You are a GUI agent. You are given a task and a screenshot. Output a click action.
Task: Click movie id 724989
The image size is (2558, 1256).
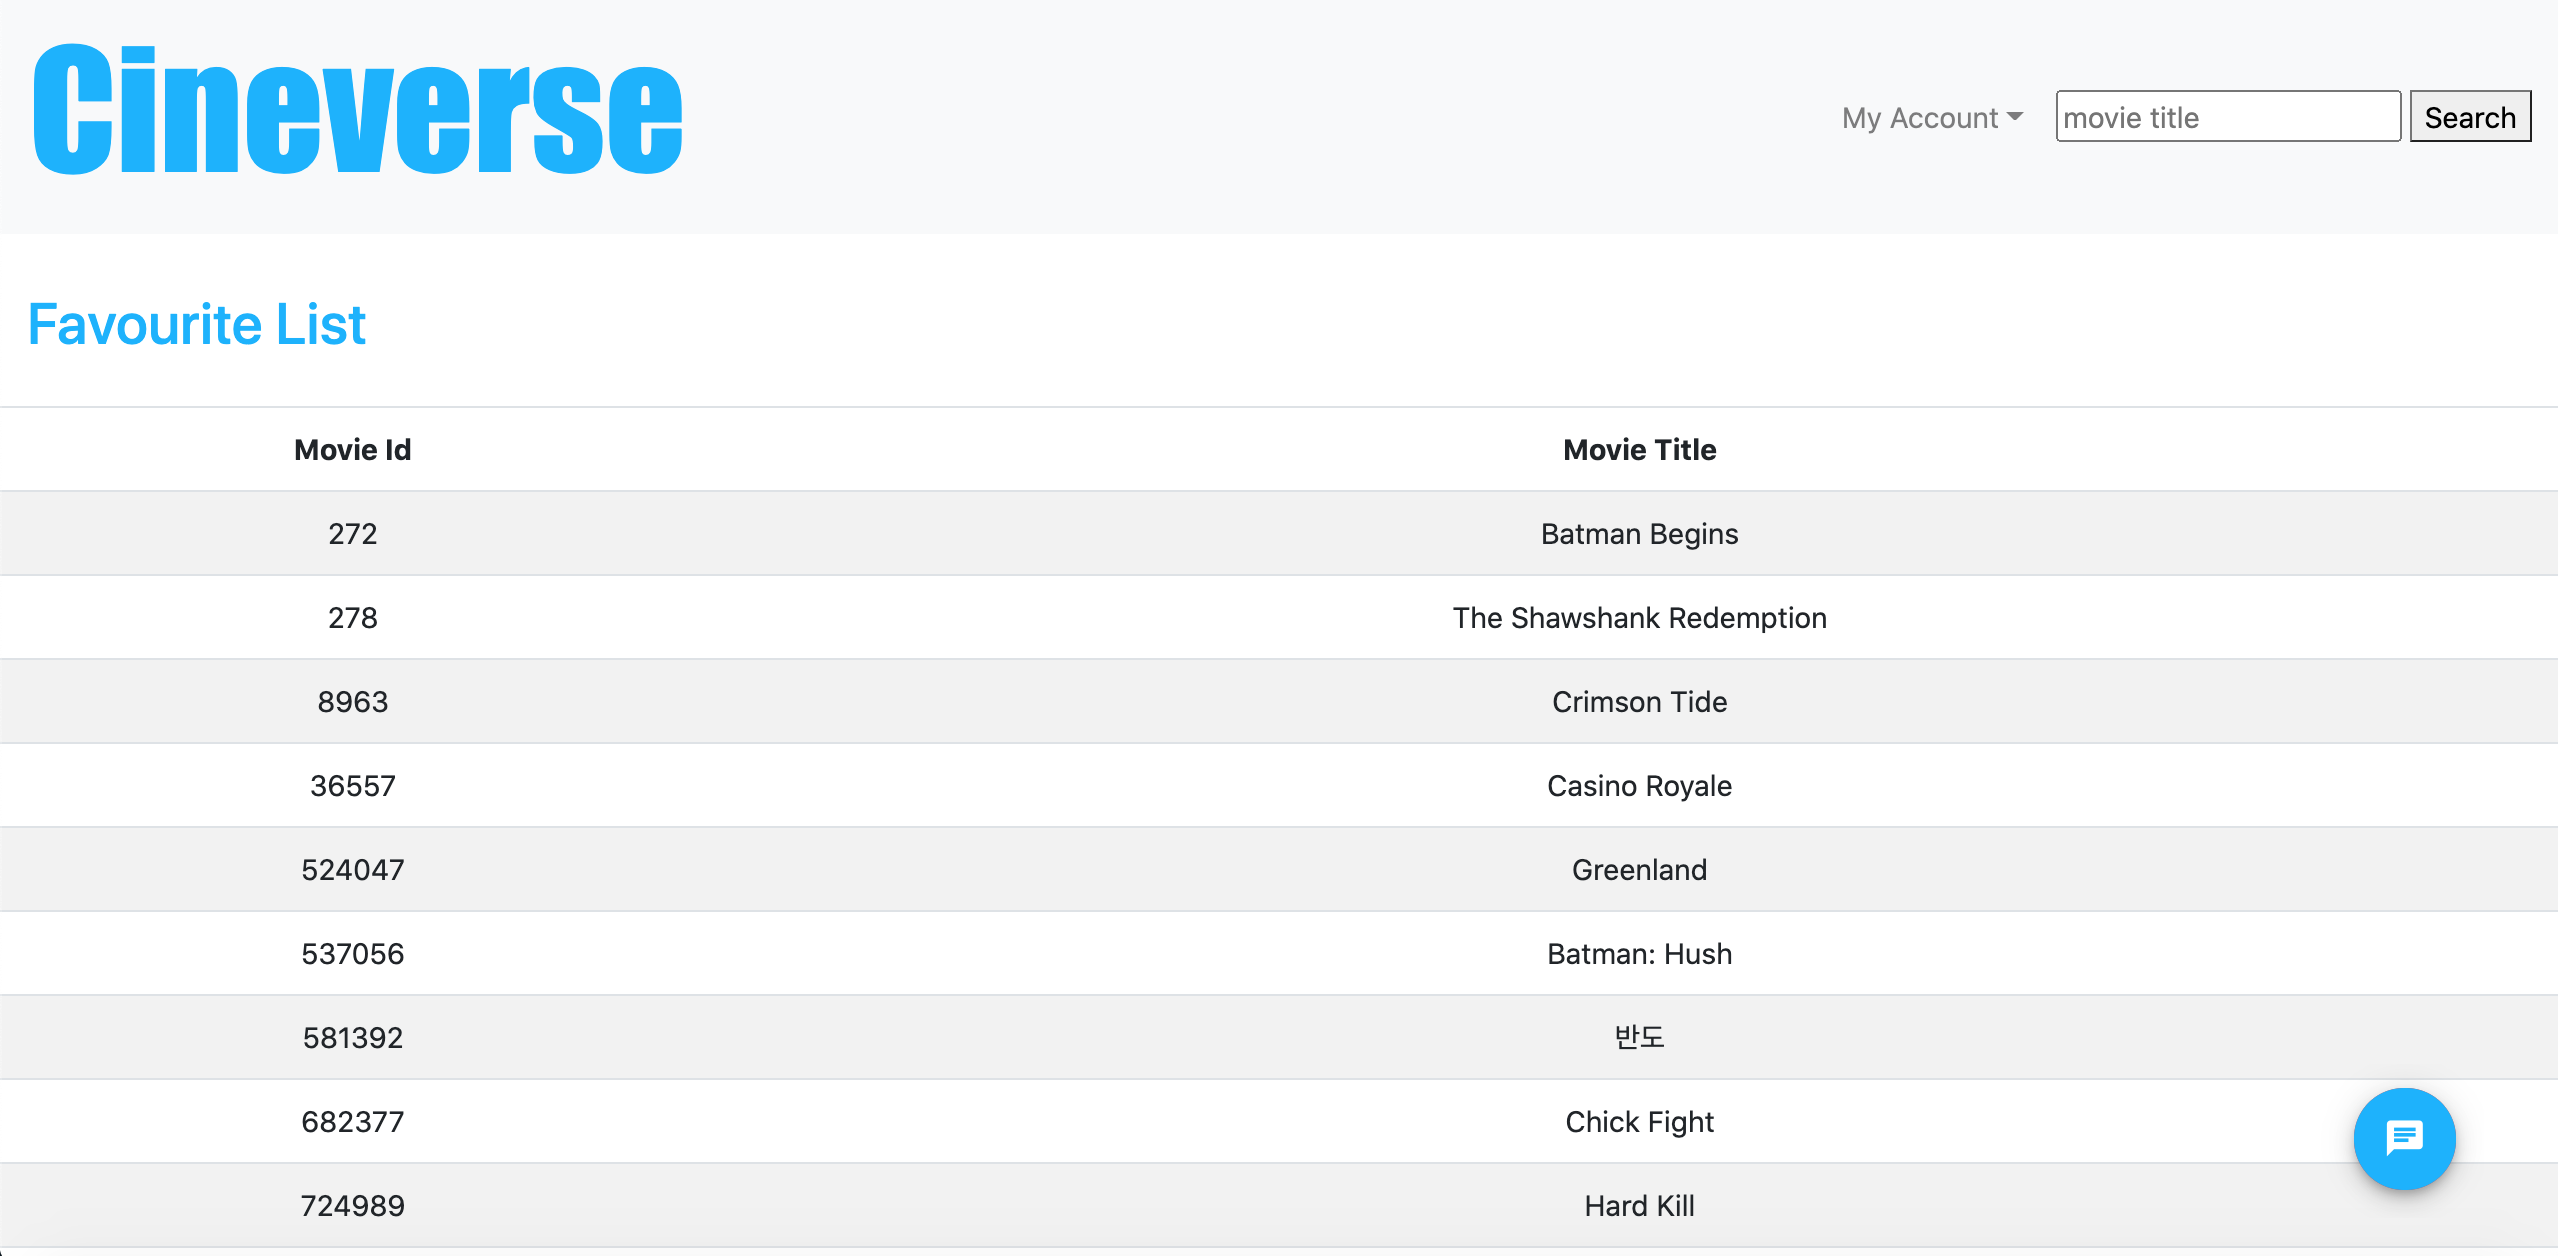point(352,1206)
